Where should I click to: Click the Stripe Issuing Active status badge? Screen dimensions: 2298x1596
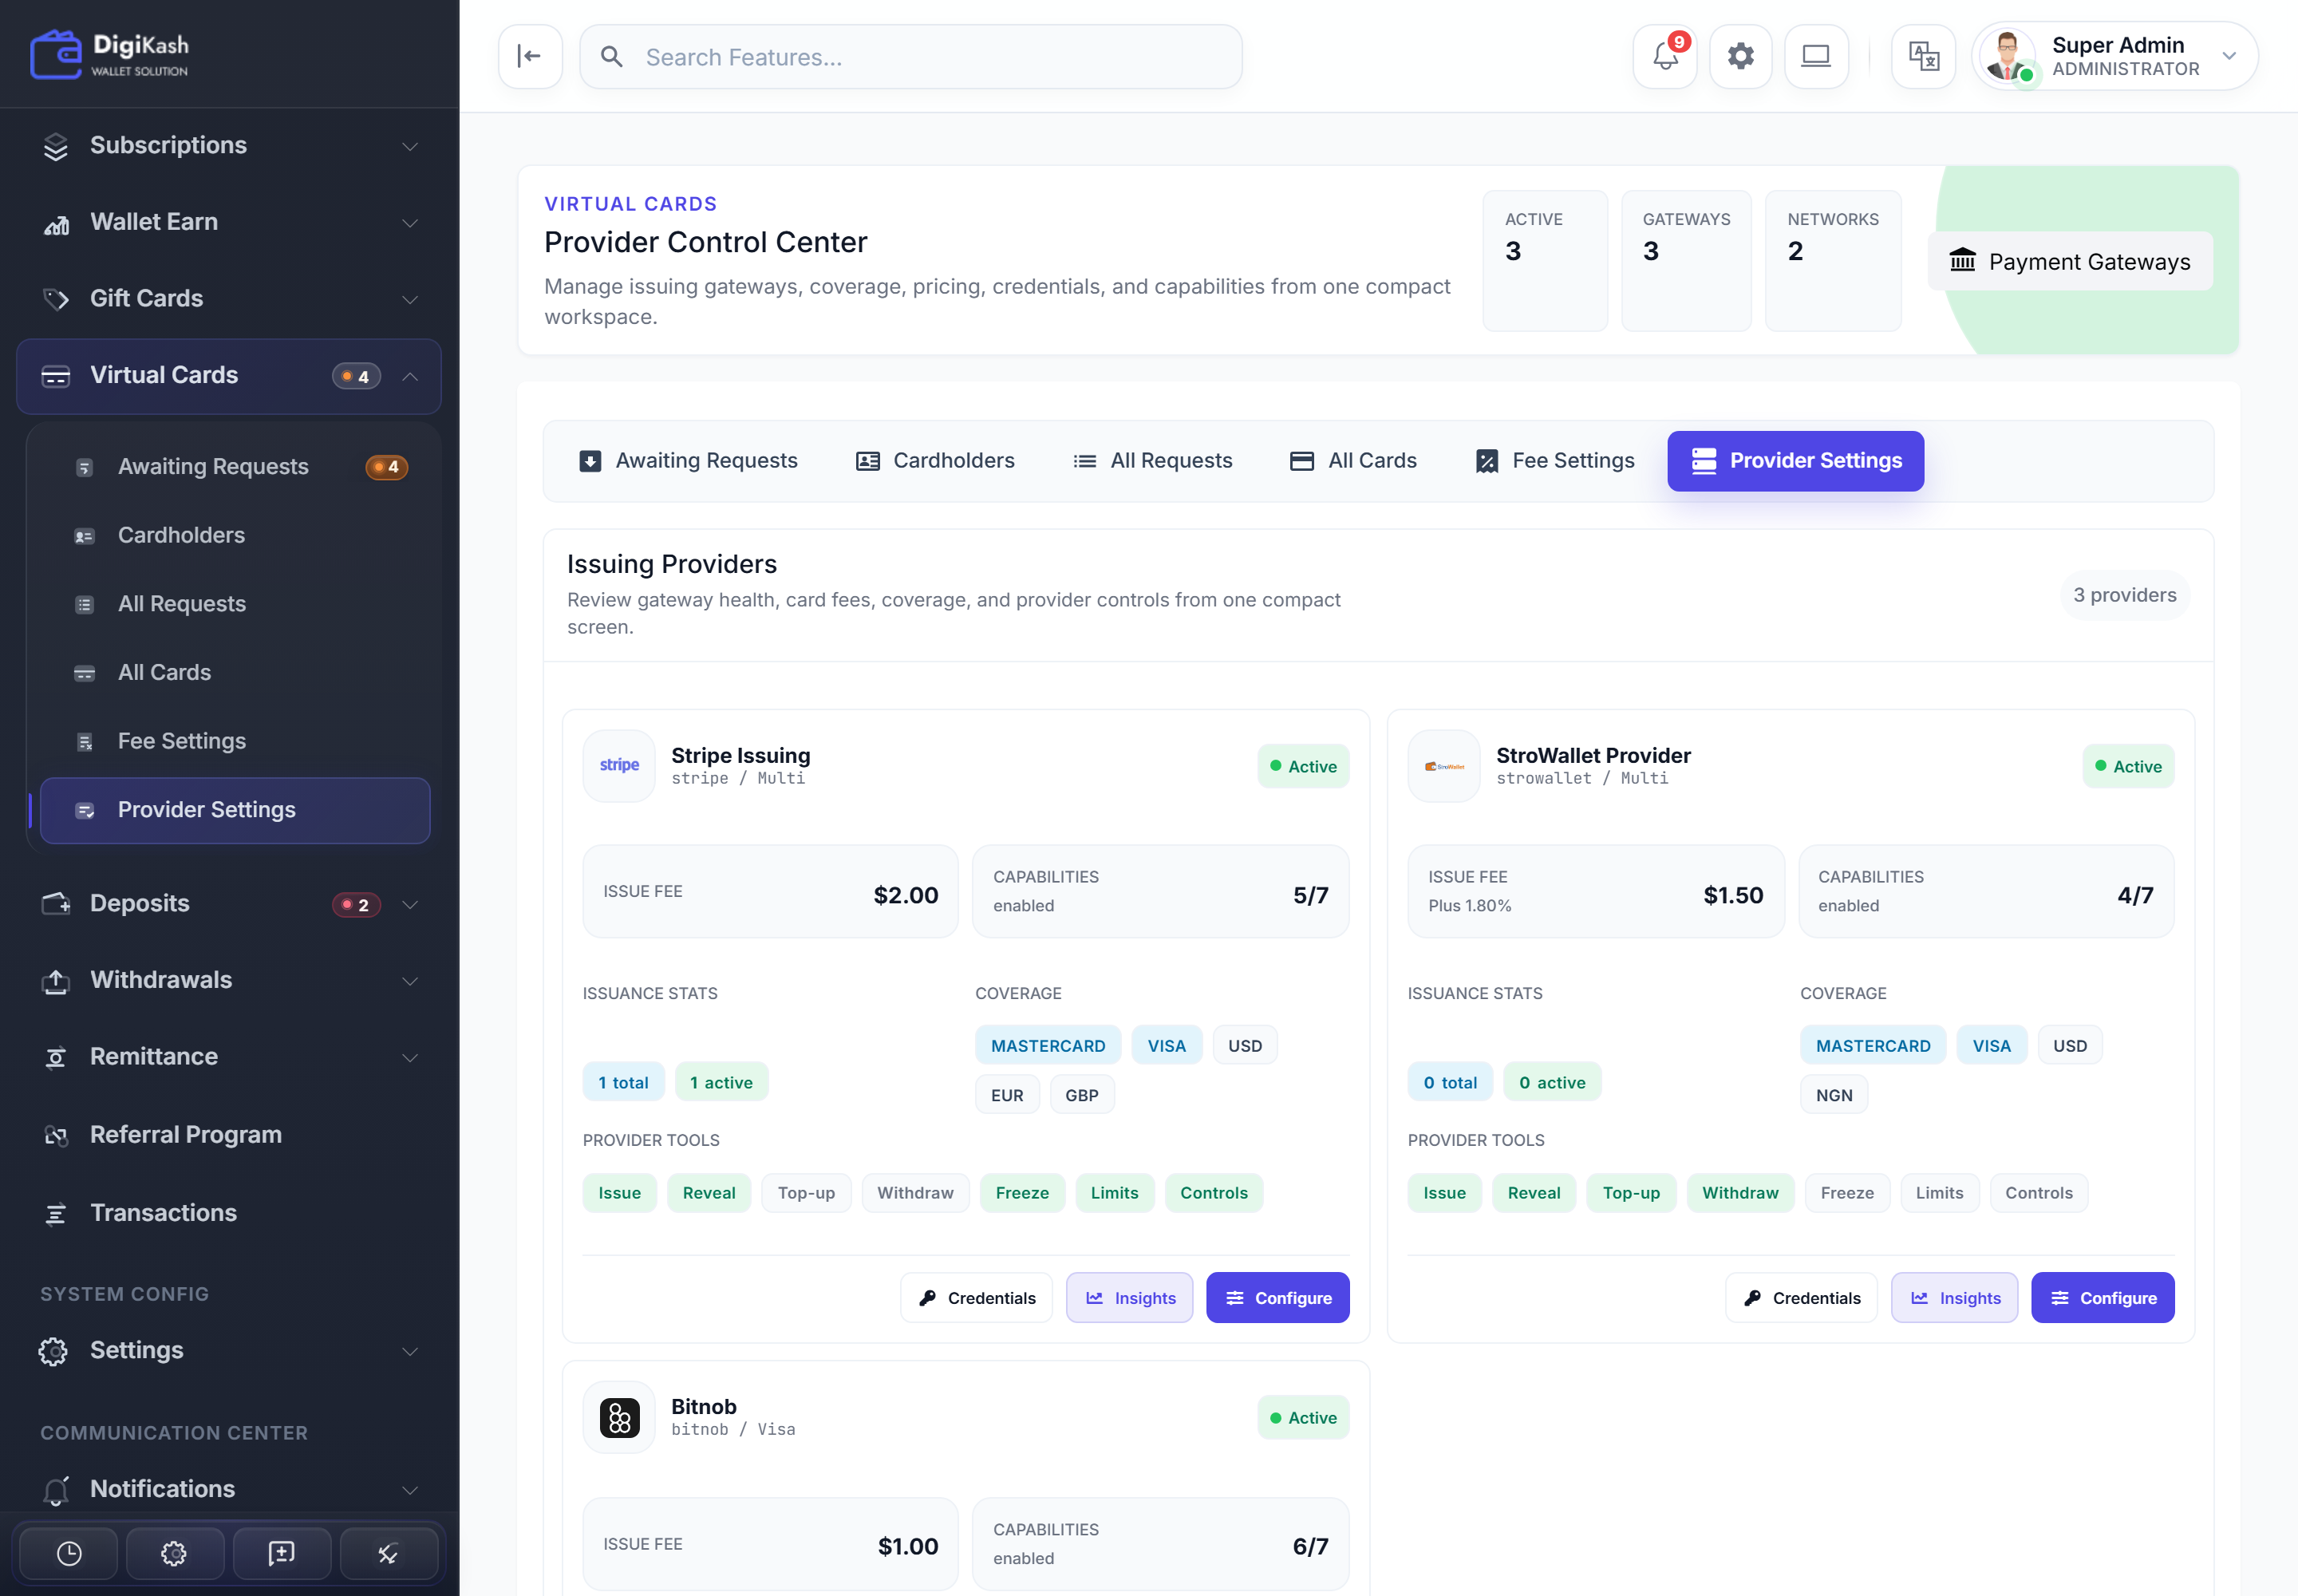[1303, 767]
